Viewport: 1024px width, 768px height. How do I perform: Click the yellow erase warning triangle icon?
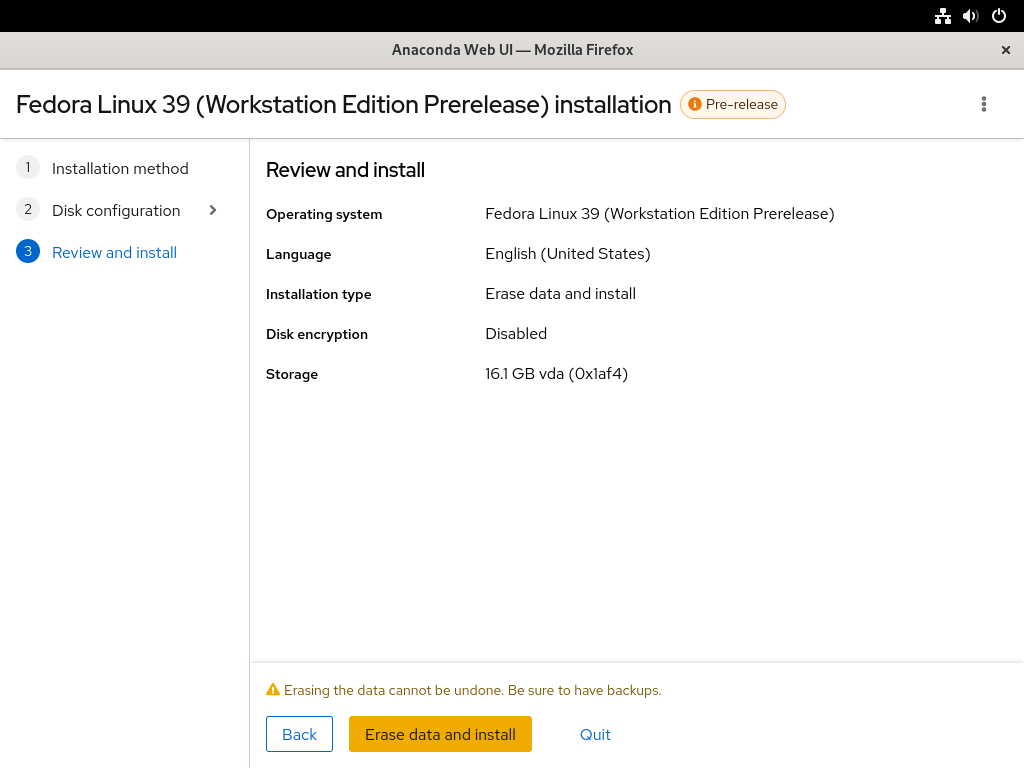click(x=273, y=690)
